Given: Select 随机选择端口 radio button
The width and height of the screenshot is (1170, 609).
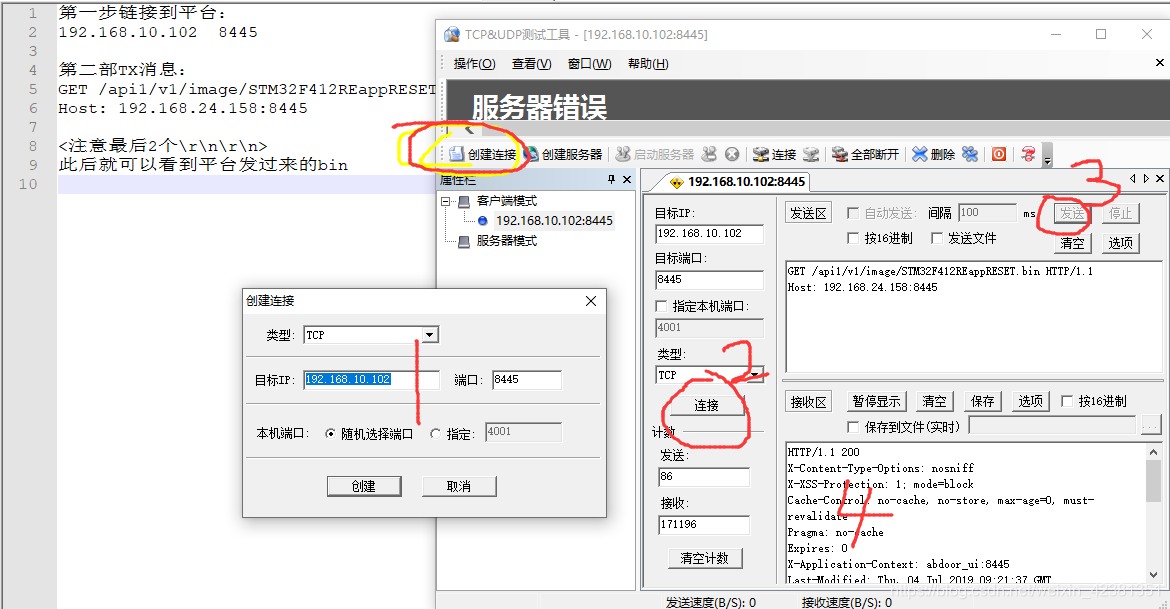Looking at the screenshot, I should pyautogui.click(x=331, y=434).
